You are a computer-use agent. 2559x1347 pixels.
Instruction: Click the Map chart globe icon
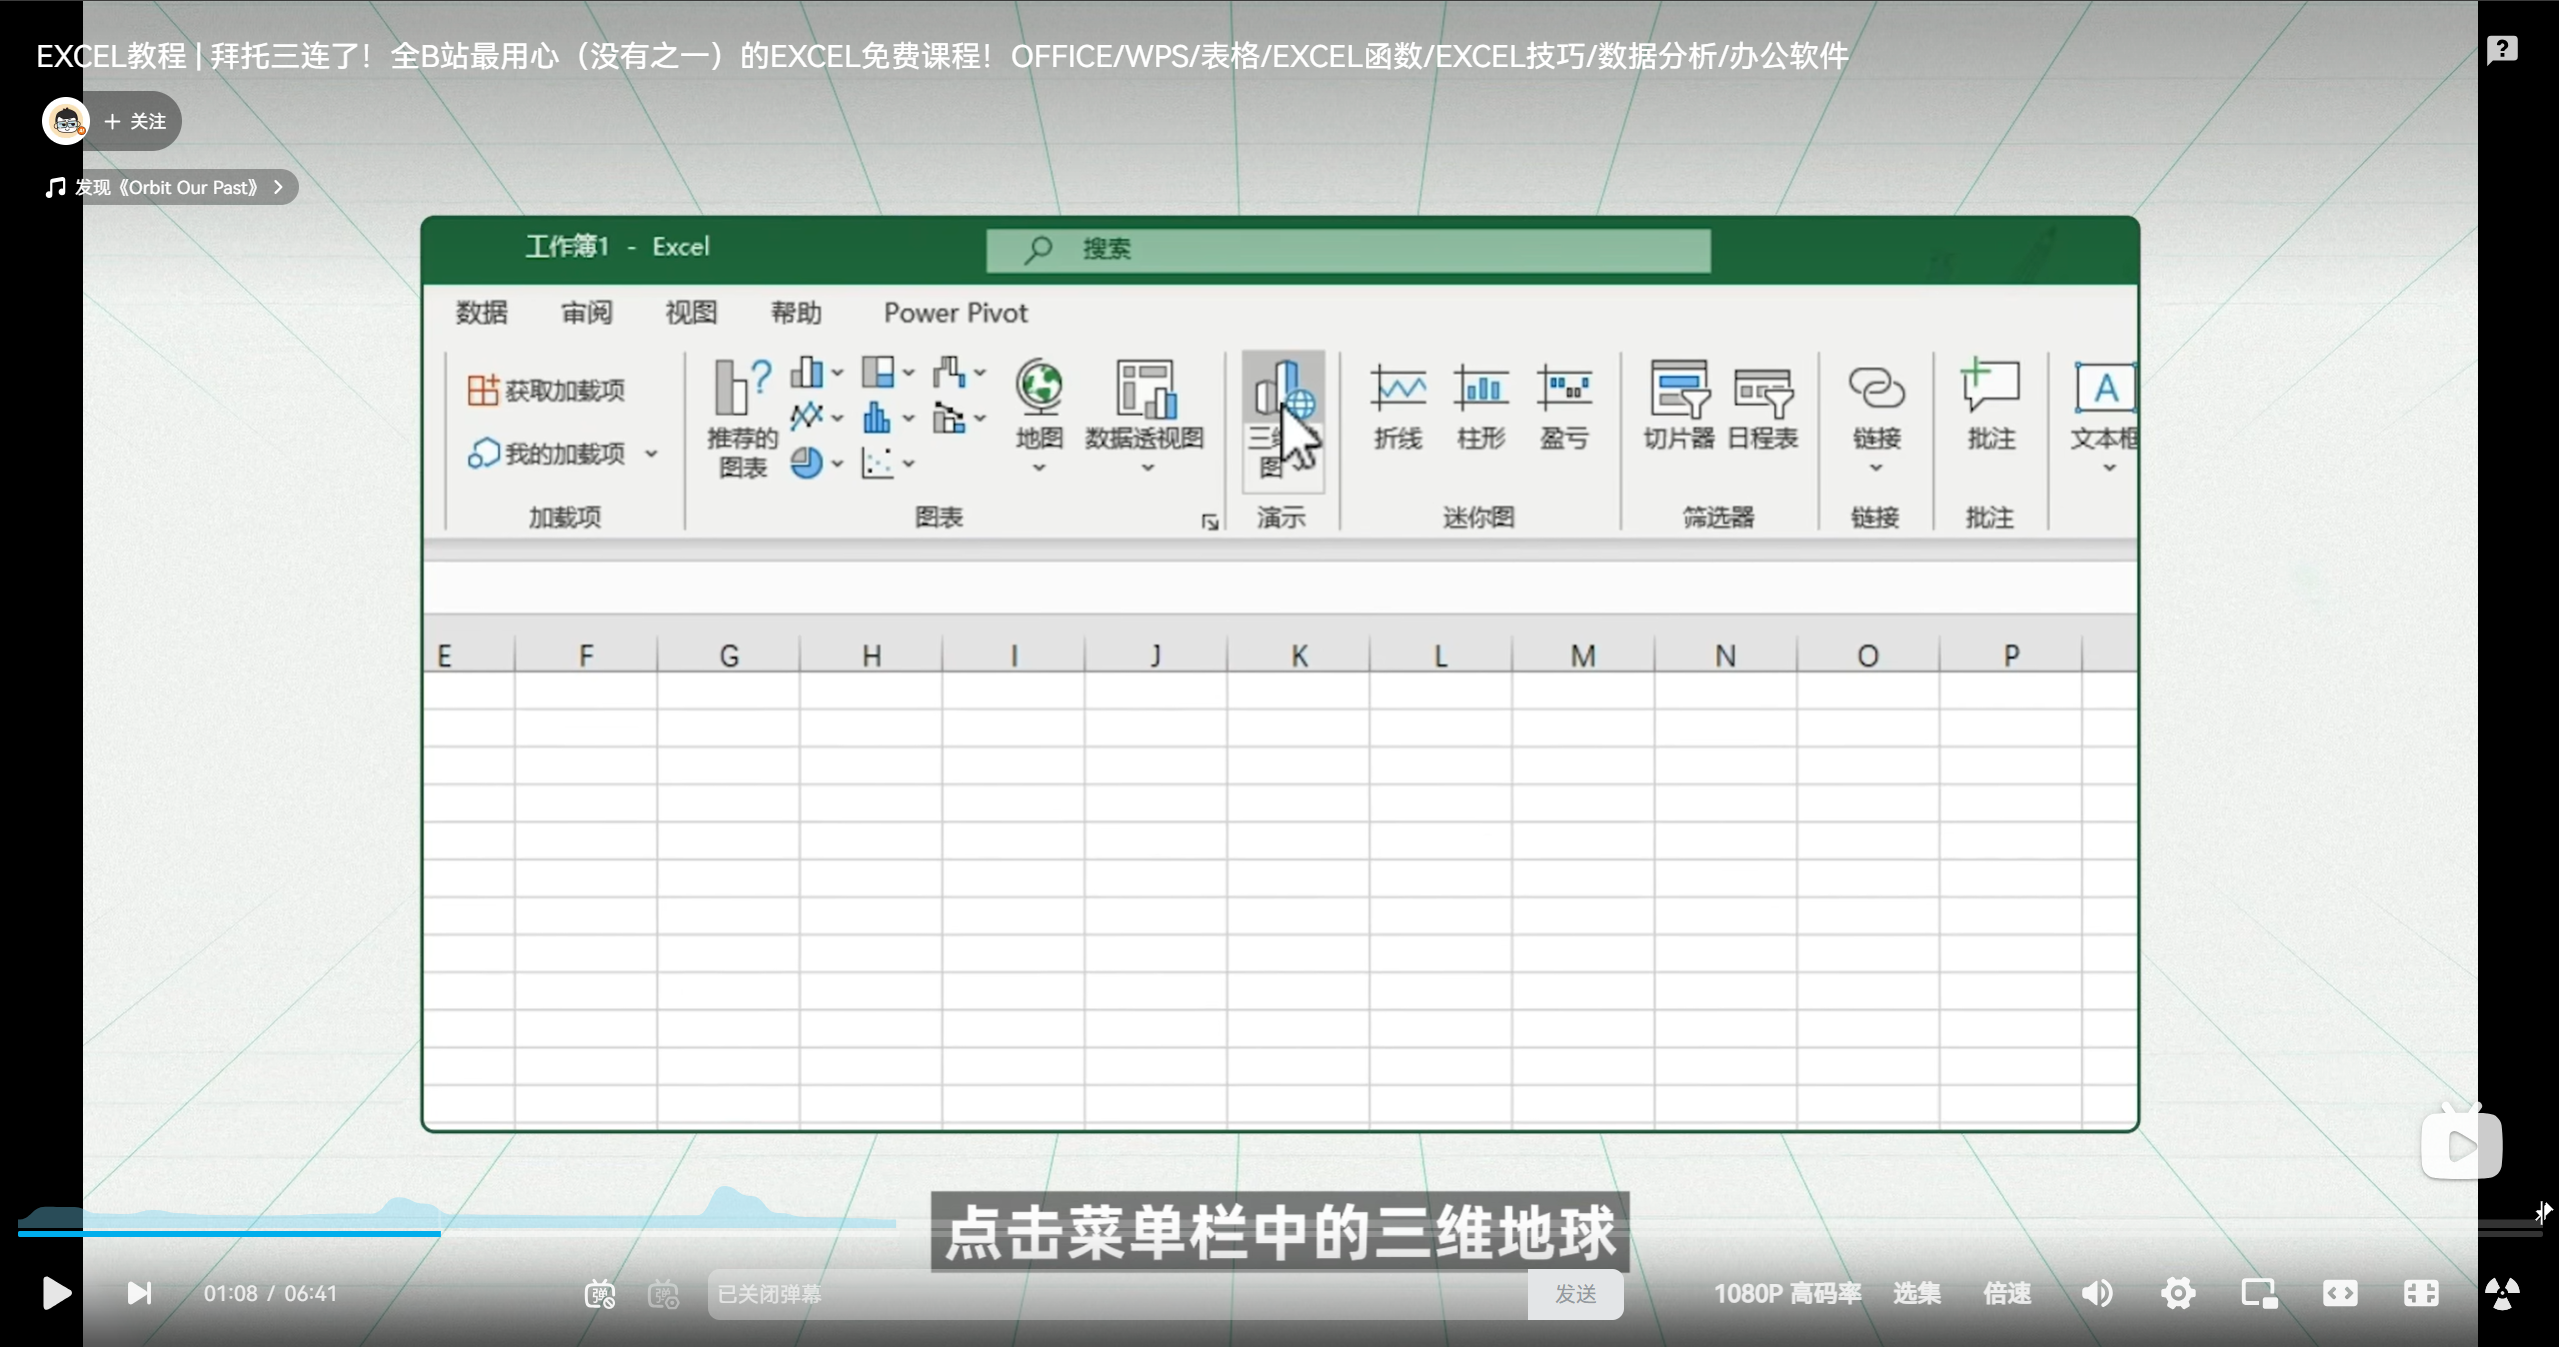[1039, 388]
